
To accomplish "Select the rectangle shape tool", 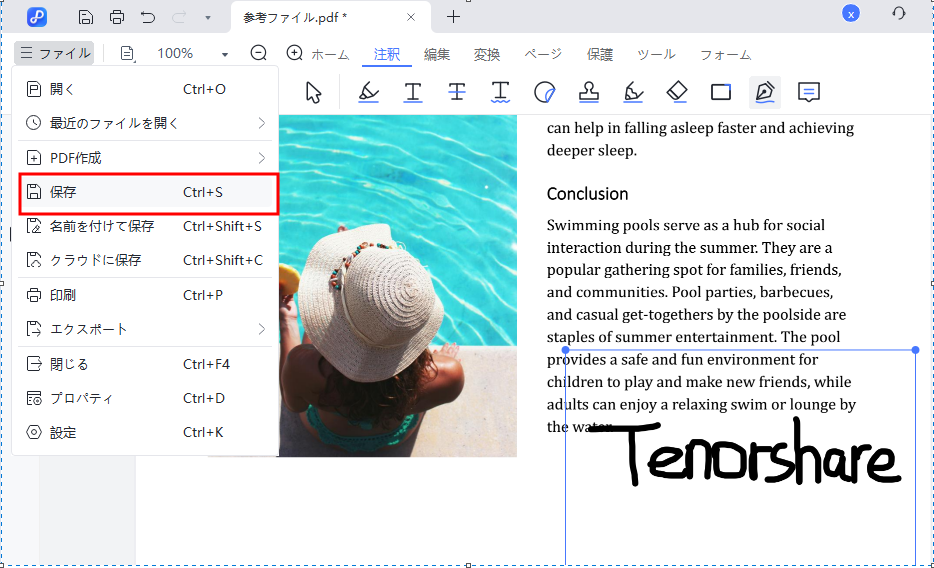I will click(721, 92).
